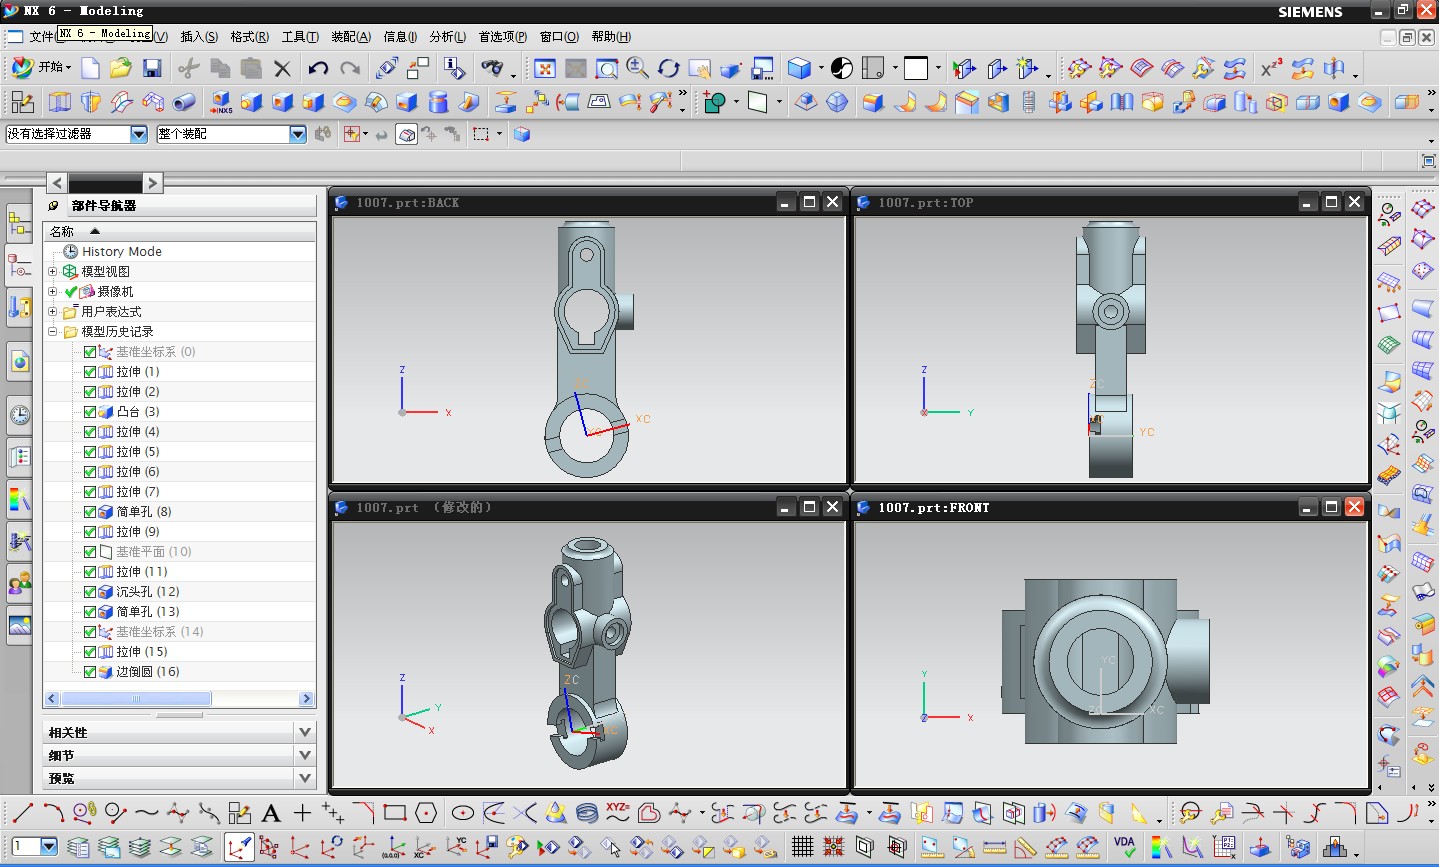The width and height of the screenshot is (1439, 867).
Task: Open the 整个装配 scope dropdown
Action: (x=298, y=134)
